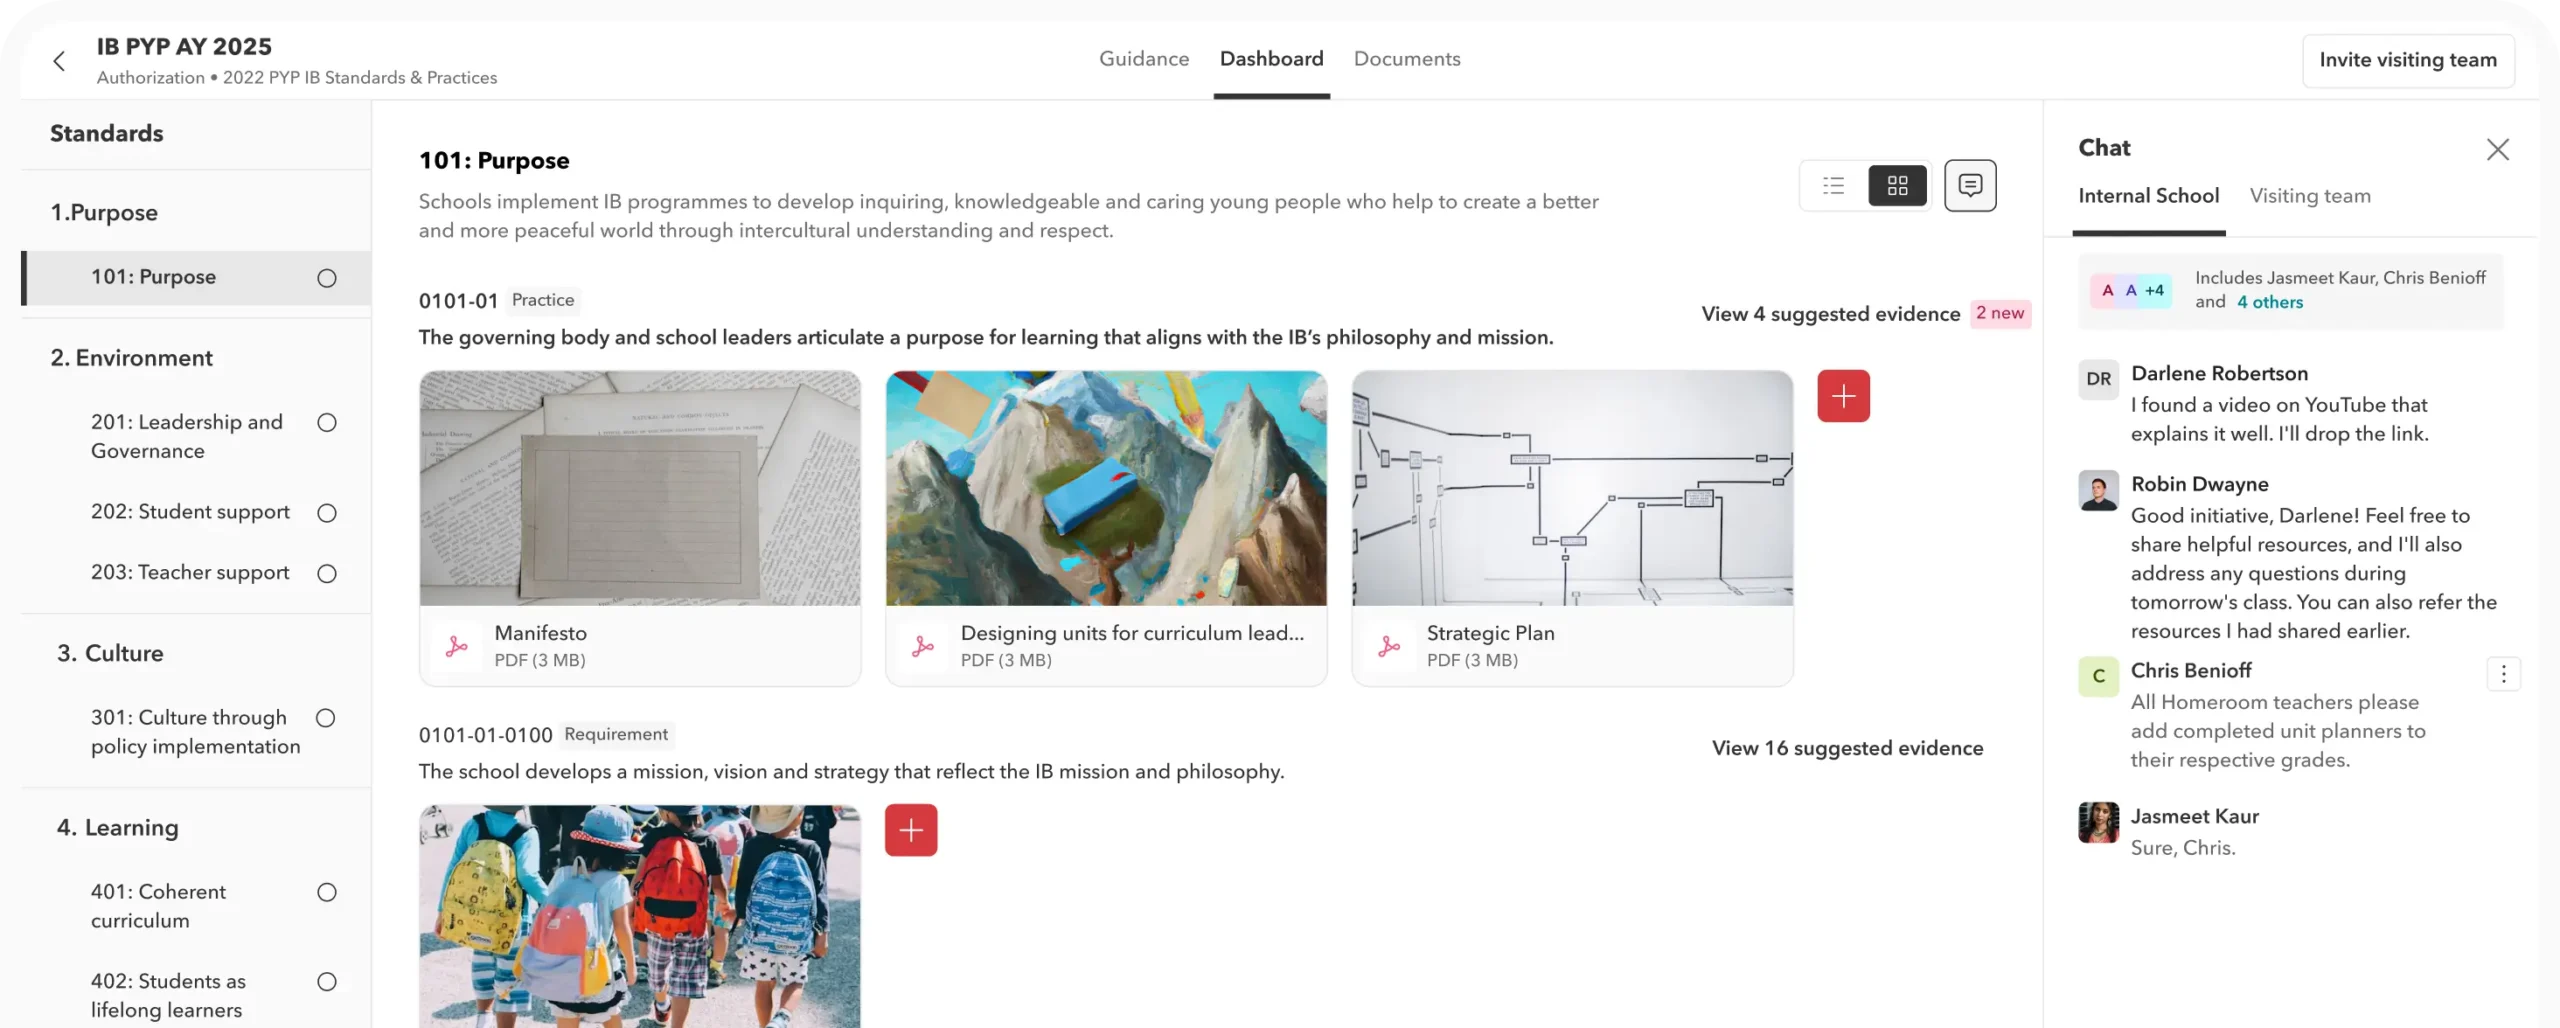Viewport: 2560px width, 1028px height.
Task: Add evidence with red plus beside Strategic Plan
Action: [1843, 396]
